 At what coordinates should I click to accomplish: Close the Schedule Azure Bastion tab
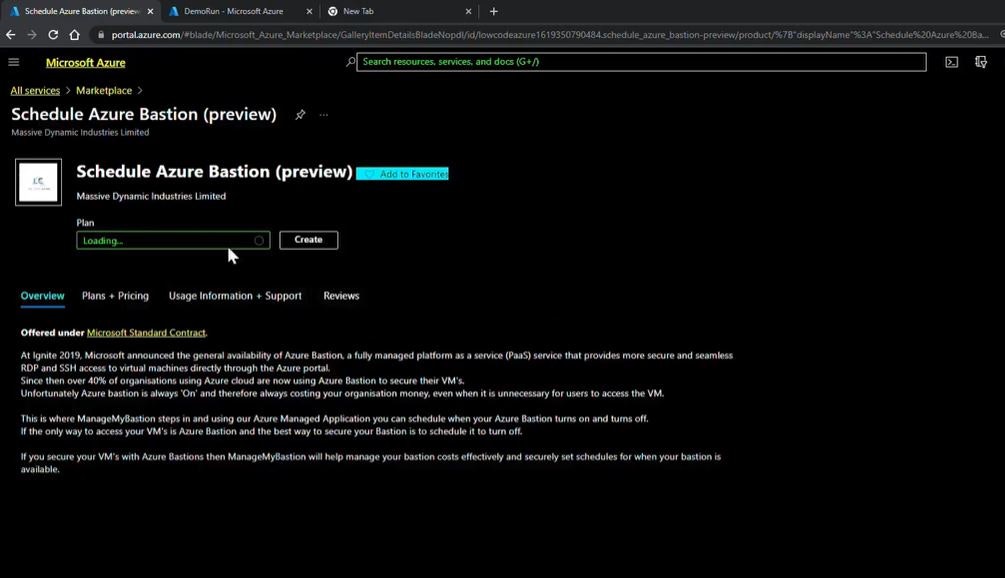click(x=150, y=11)
